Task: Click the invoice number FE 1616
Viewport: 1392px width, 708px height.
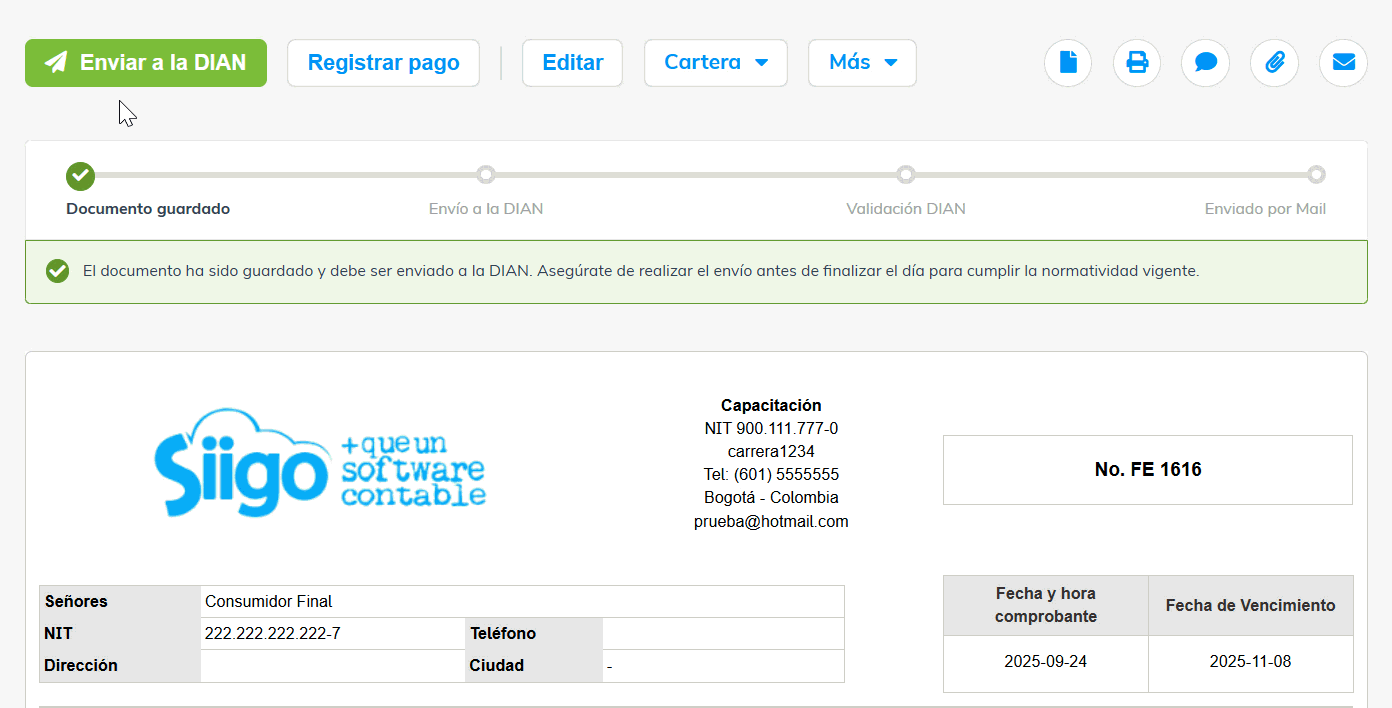Action: click(1148, 470)
